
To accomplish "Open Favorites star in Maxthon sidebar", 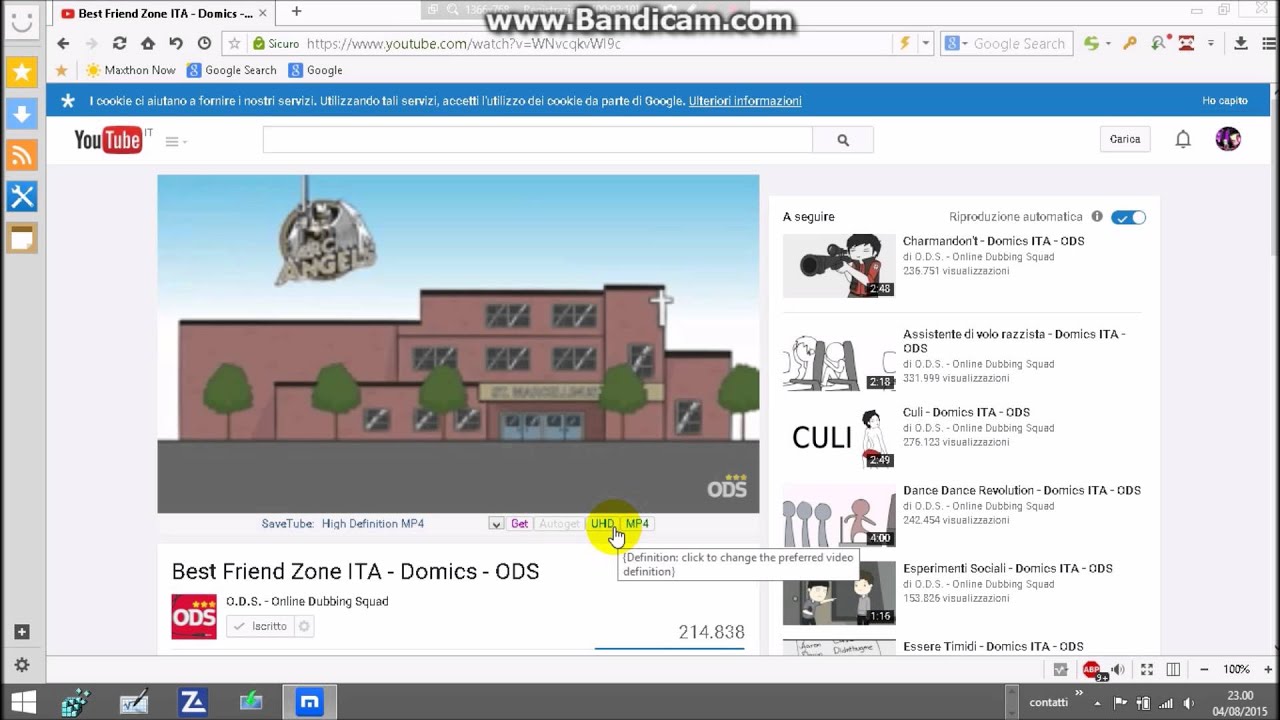I will coord(22,72).
